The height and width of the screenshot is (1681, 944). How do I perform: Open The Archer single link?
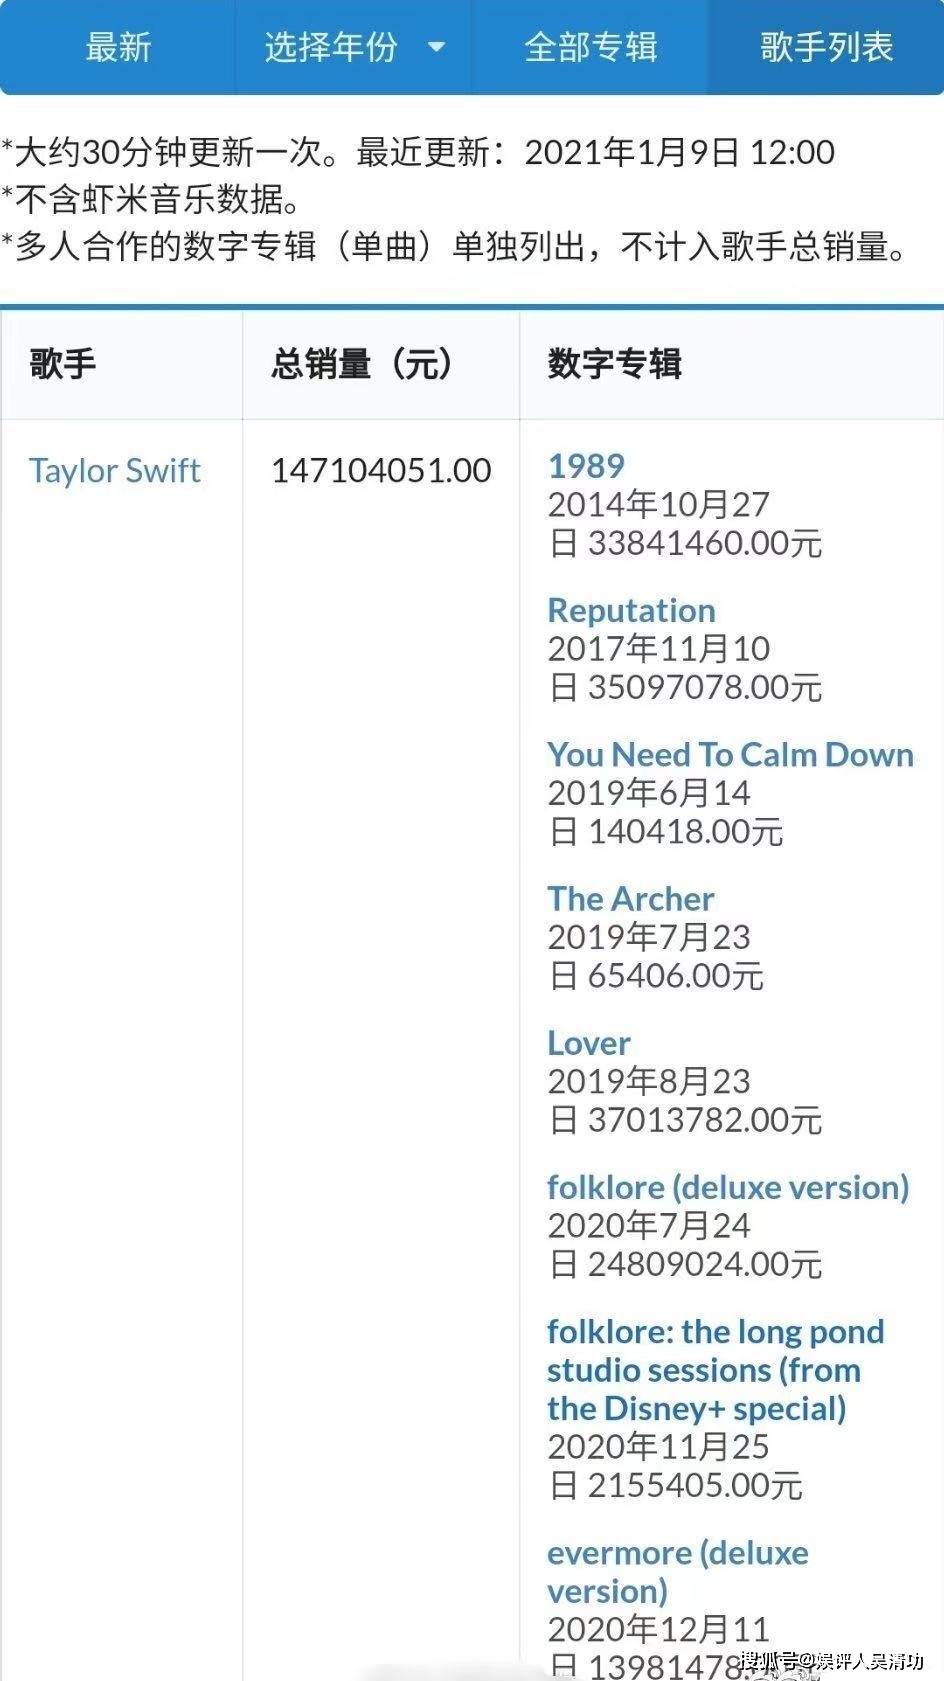pos(631,898)
